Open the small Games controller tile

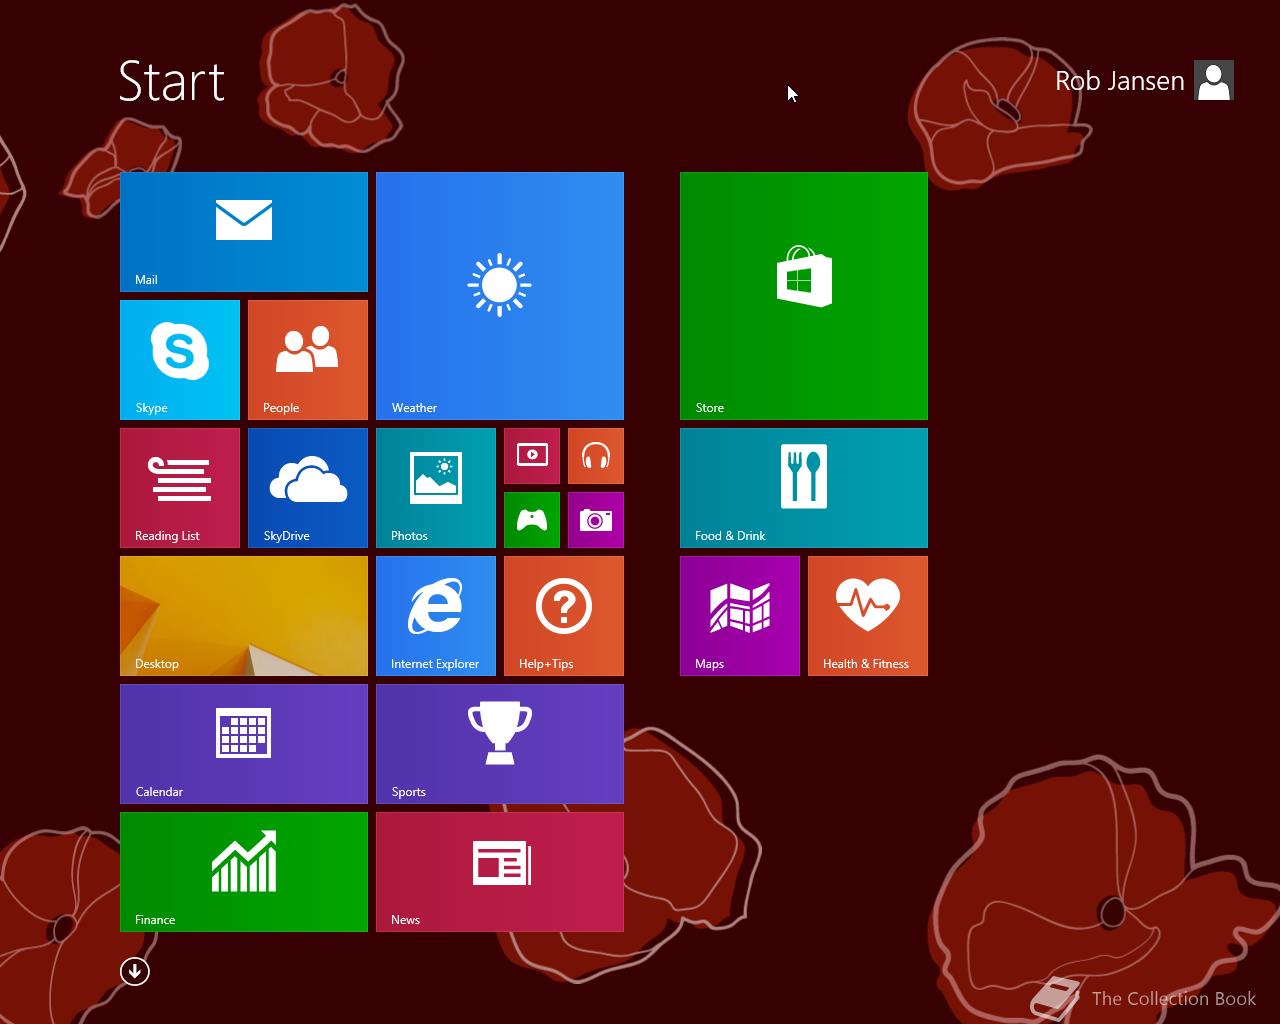click(532, 520)
